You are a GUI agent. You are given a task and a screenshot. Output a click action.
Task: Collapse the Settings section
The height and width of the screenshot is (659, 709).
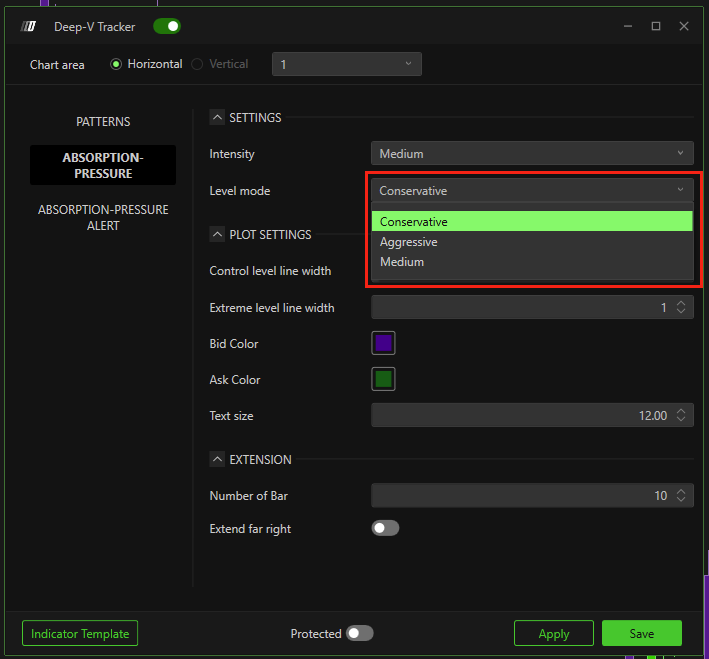coord(217,117)
